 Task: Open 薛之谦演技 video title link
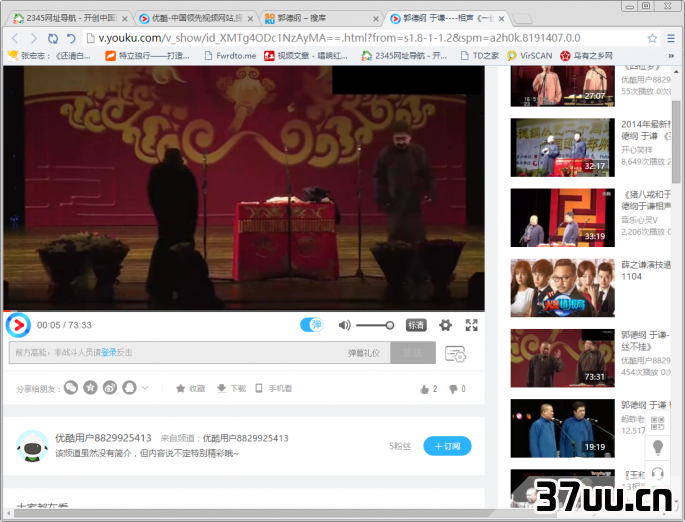(x=646, y=270)
